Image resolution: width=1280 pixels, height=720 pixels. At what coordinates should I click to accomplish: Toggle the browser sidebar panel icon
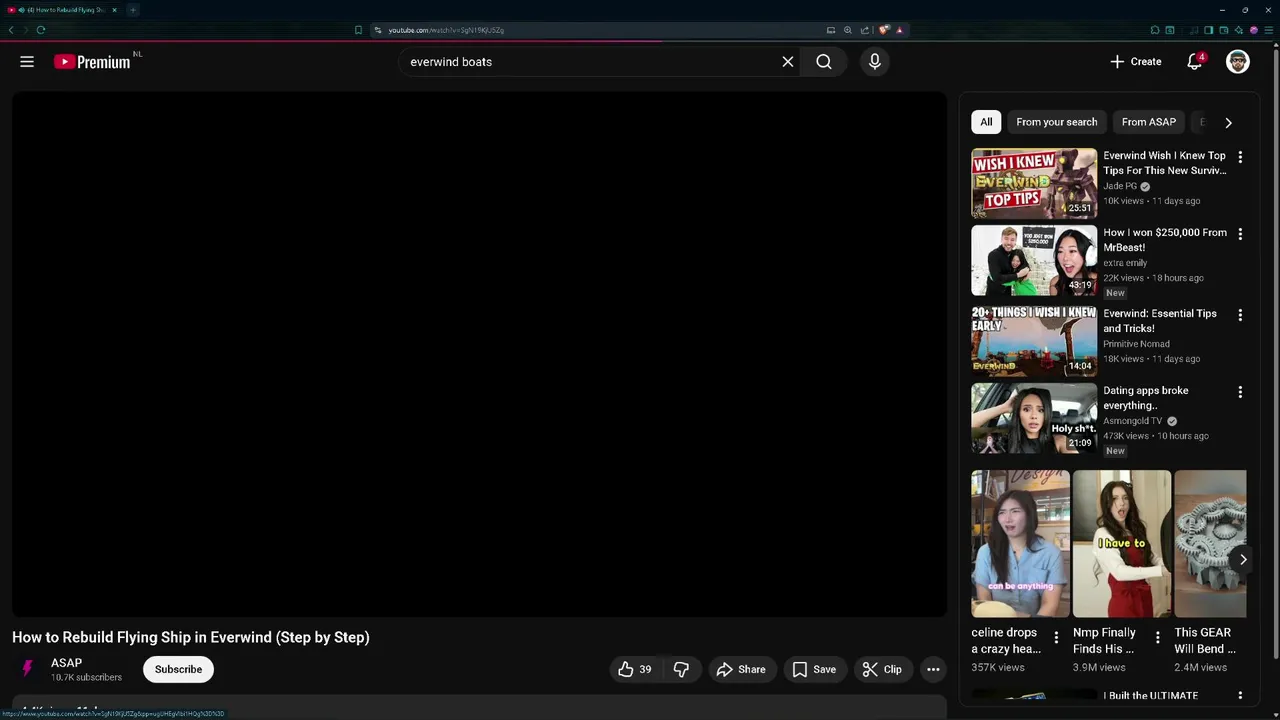(1209, 30)
